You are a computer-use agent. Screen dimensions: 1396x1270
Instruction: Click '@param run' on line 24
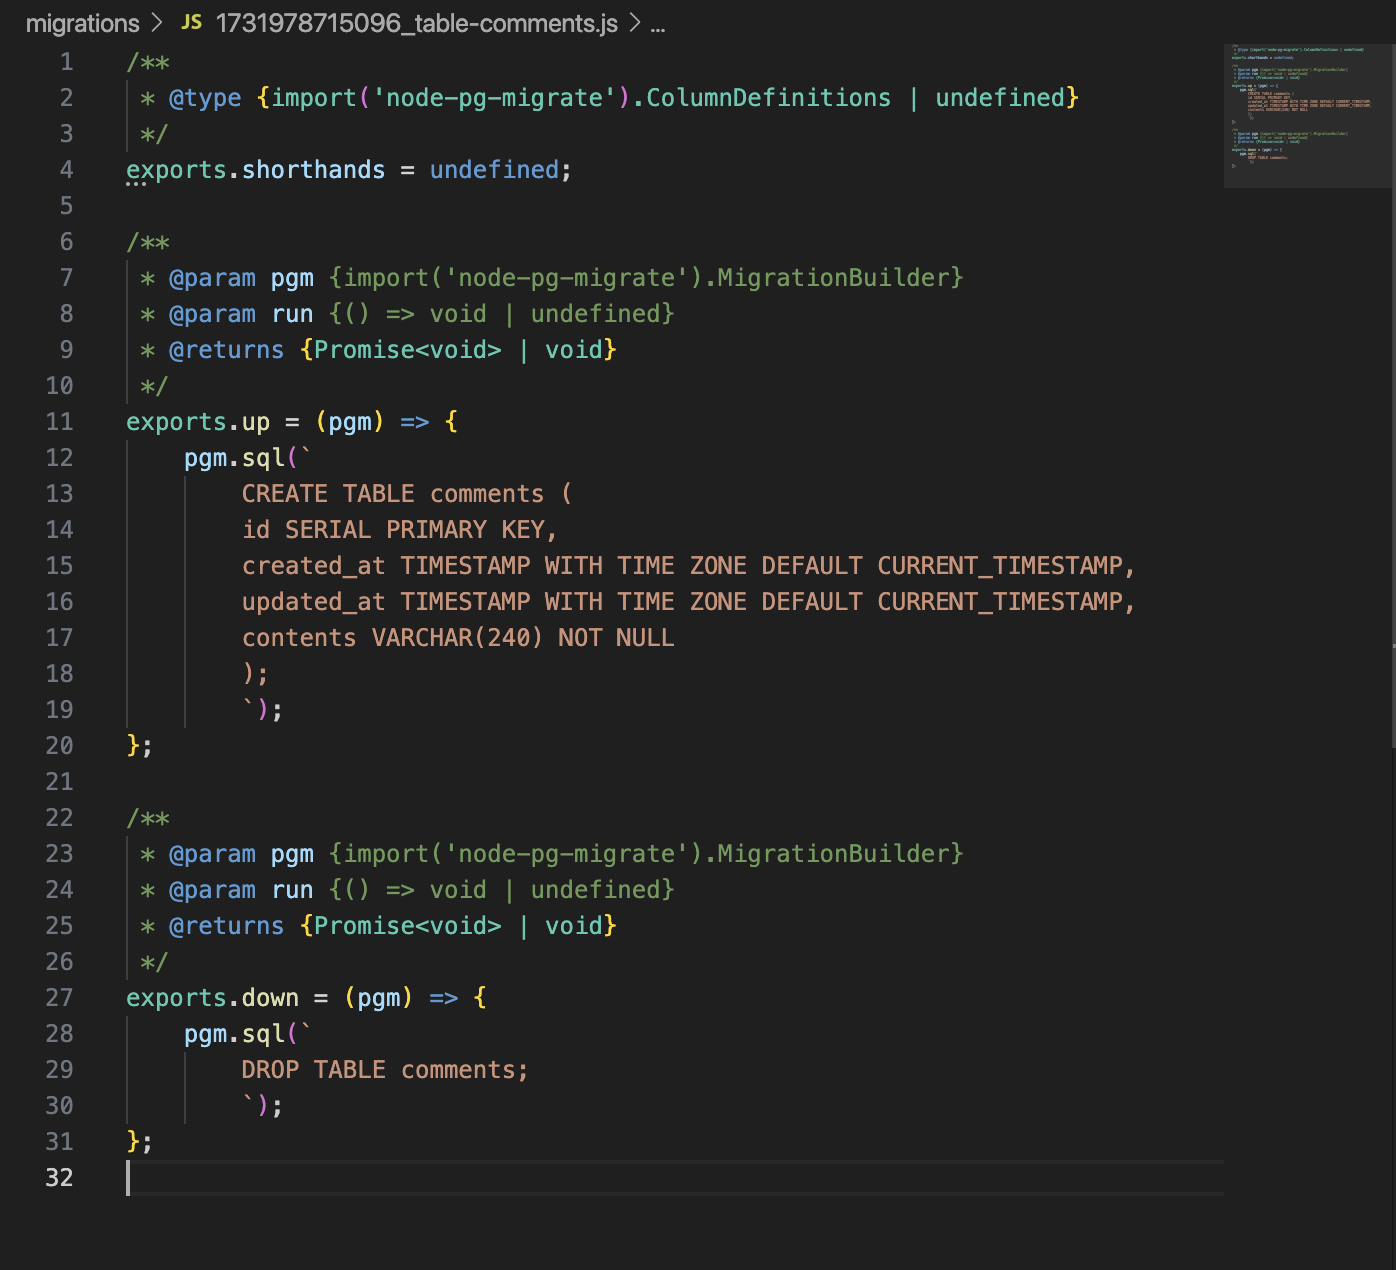click(241, 890)
